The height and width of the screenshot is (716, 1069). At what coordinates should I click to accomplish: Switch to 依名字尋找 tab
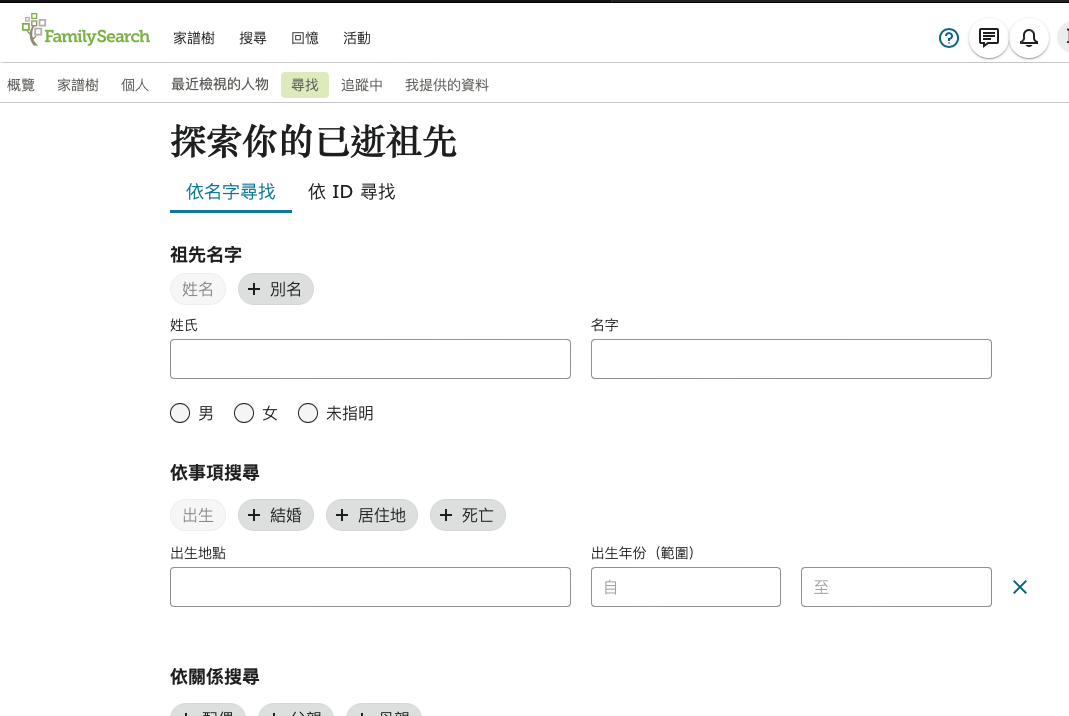[x=230, y=192]
